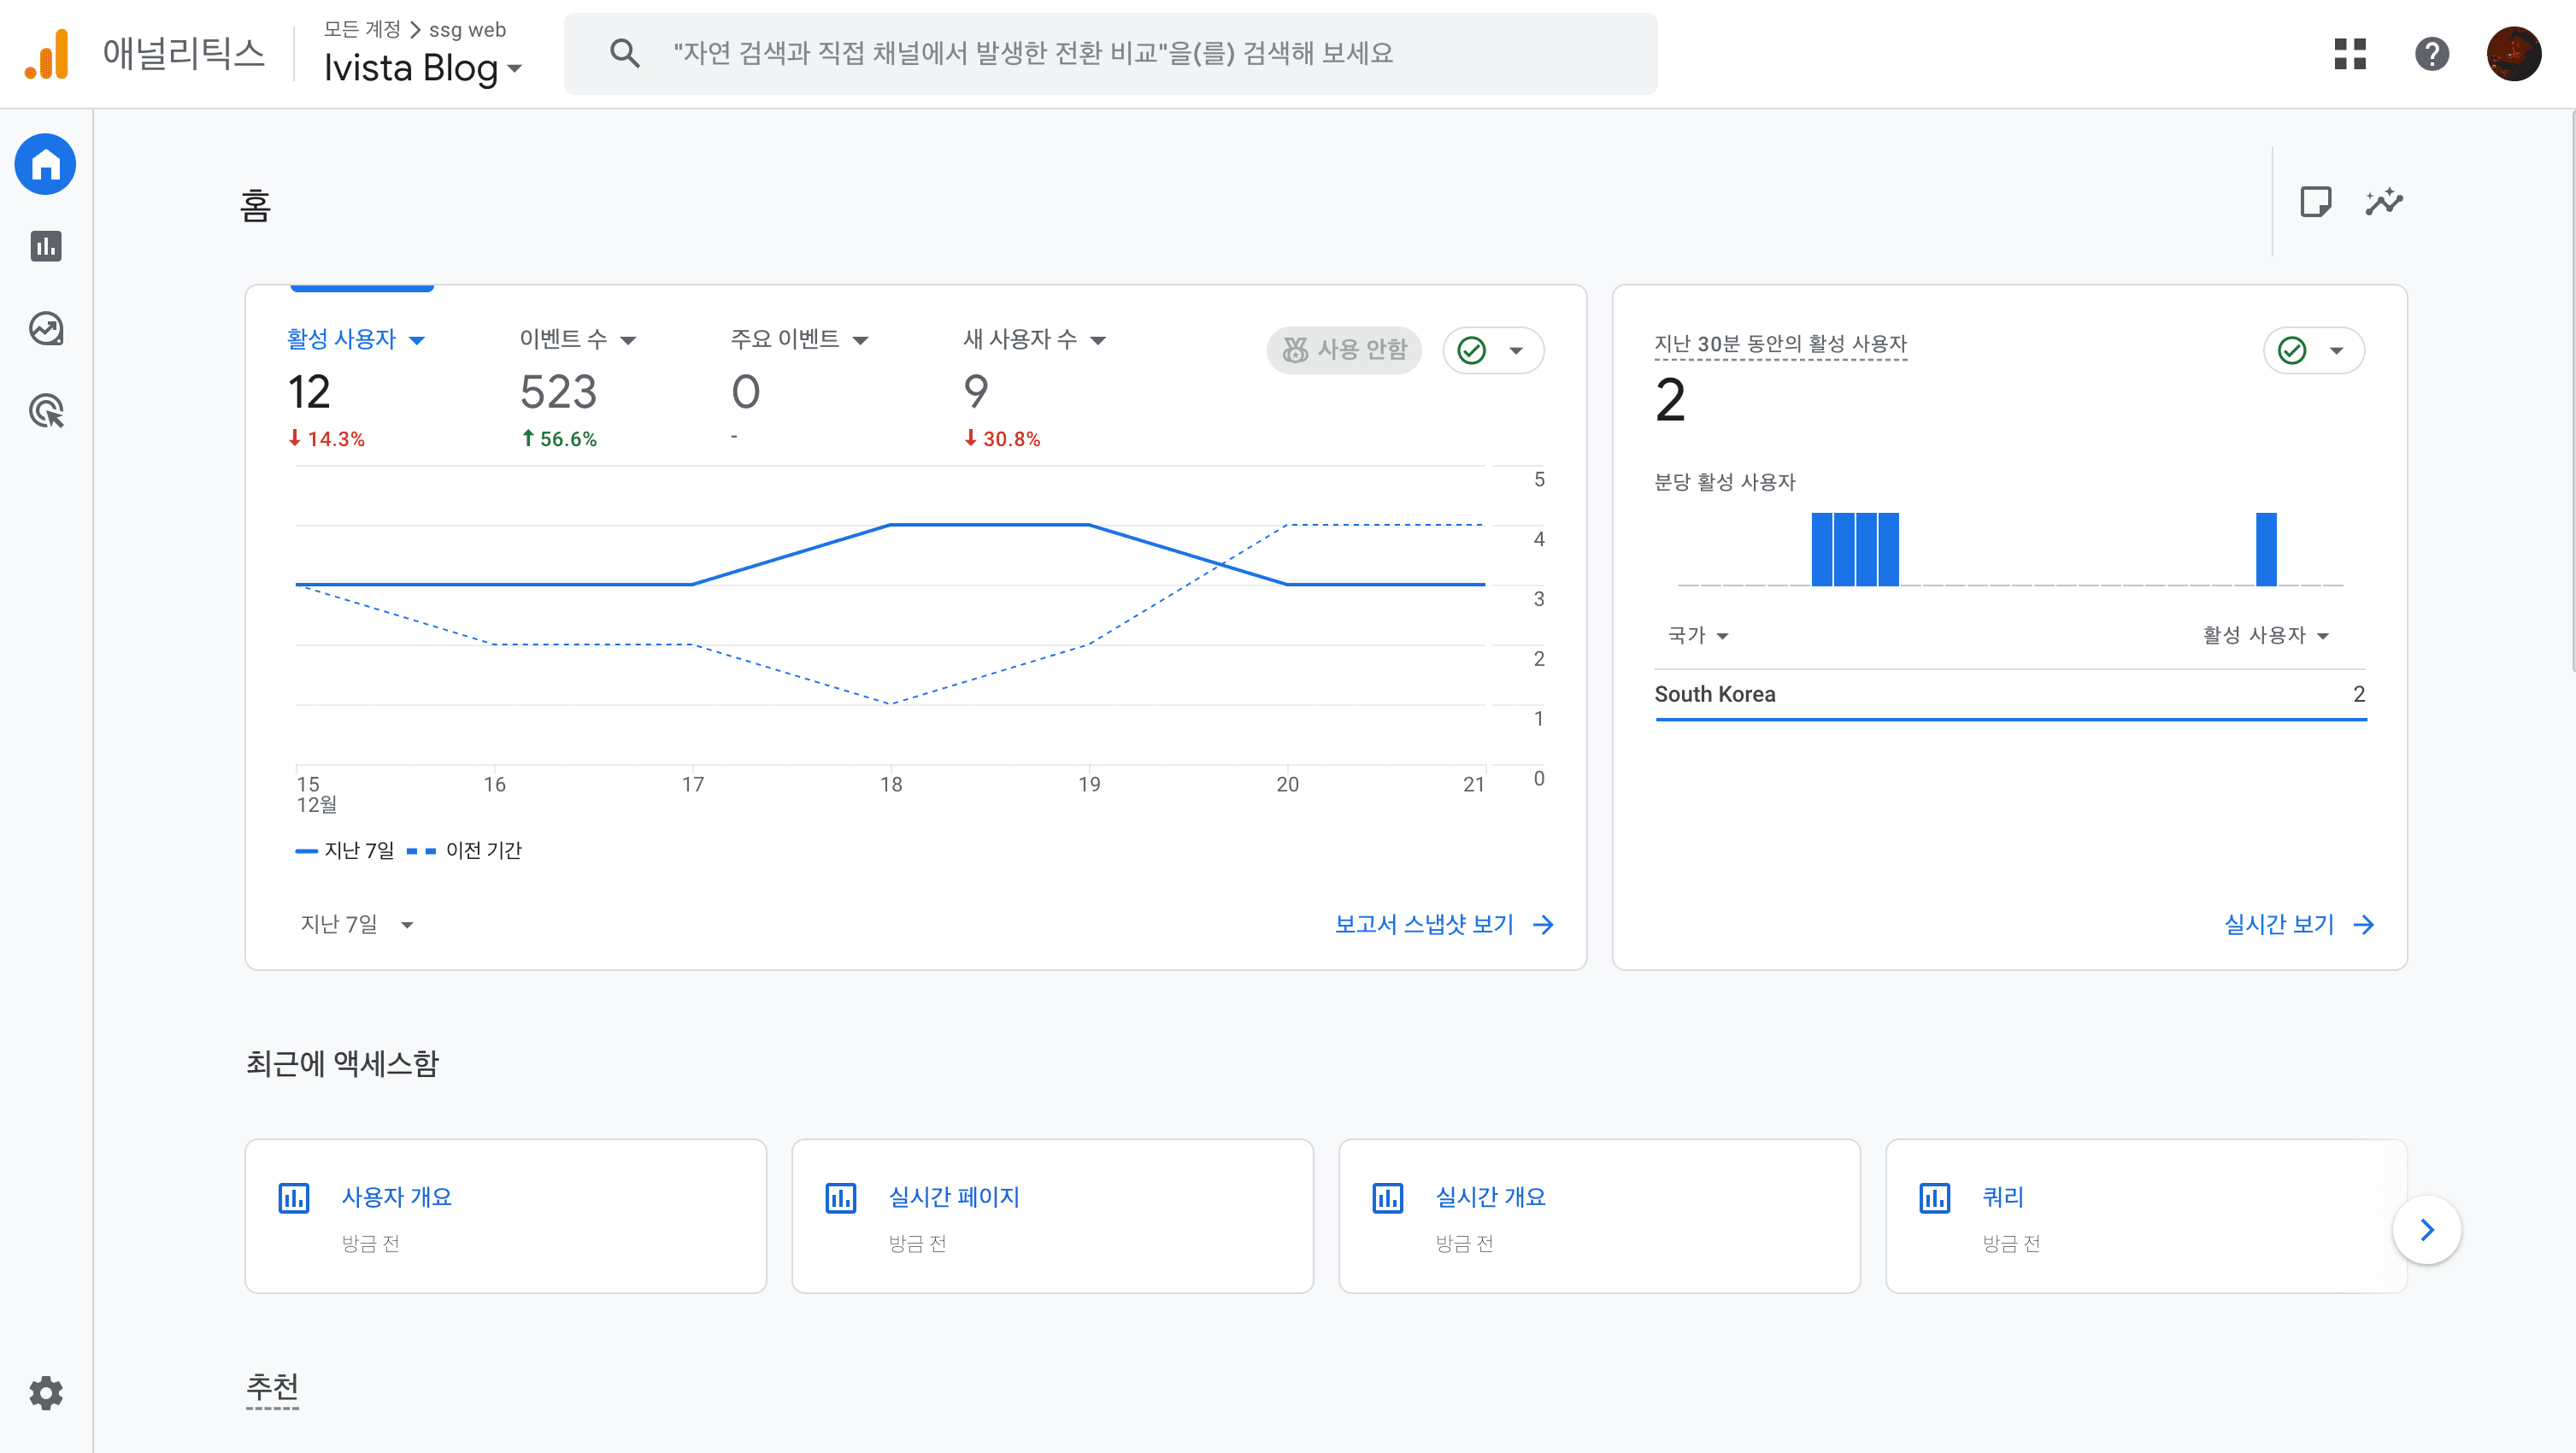Expand the 활성 사용자 metric dropdown
Viewport: 2576px width, 1453px height.
tap(357, 339)
